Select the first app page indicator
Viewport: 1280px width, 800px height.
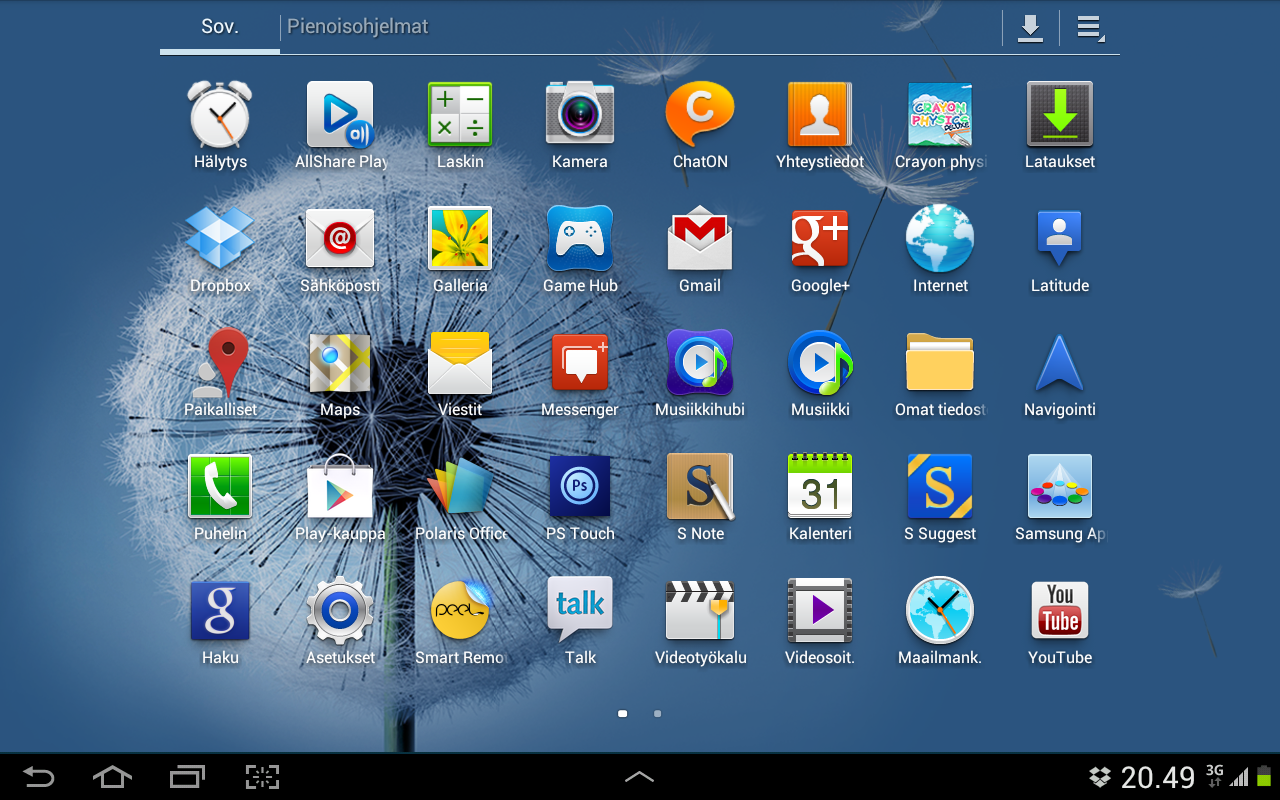[623, 714]
